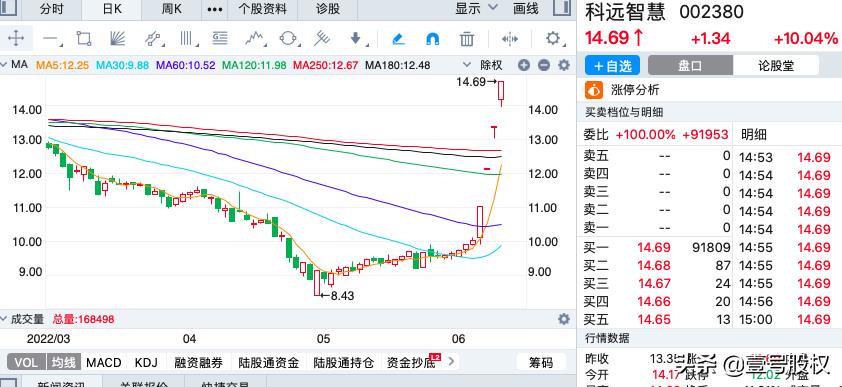
Task: Zoom in chart with plus icon
Action: [524, 65]
